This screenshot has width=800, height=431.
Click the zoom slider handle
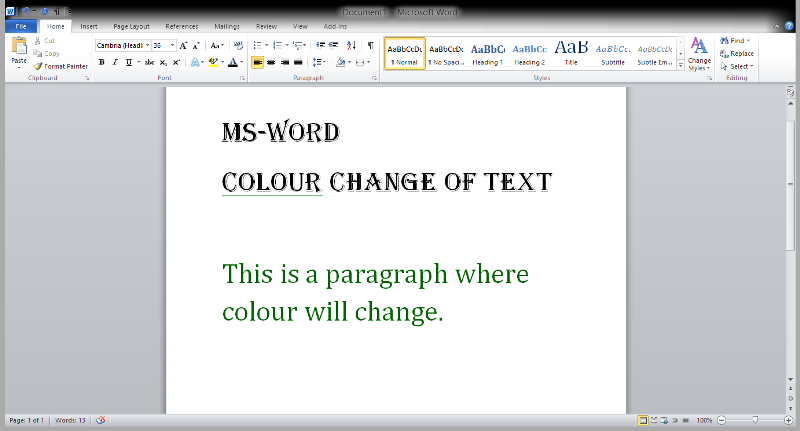[x=755, y=420]
